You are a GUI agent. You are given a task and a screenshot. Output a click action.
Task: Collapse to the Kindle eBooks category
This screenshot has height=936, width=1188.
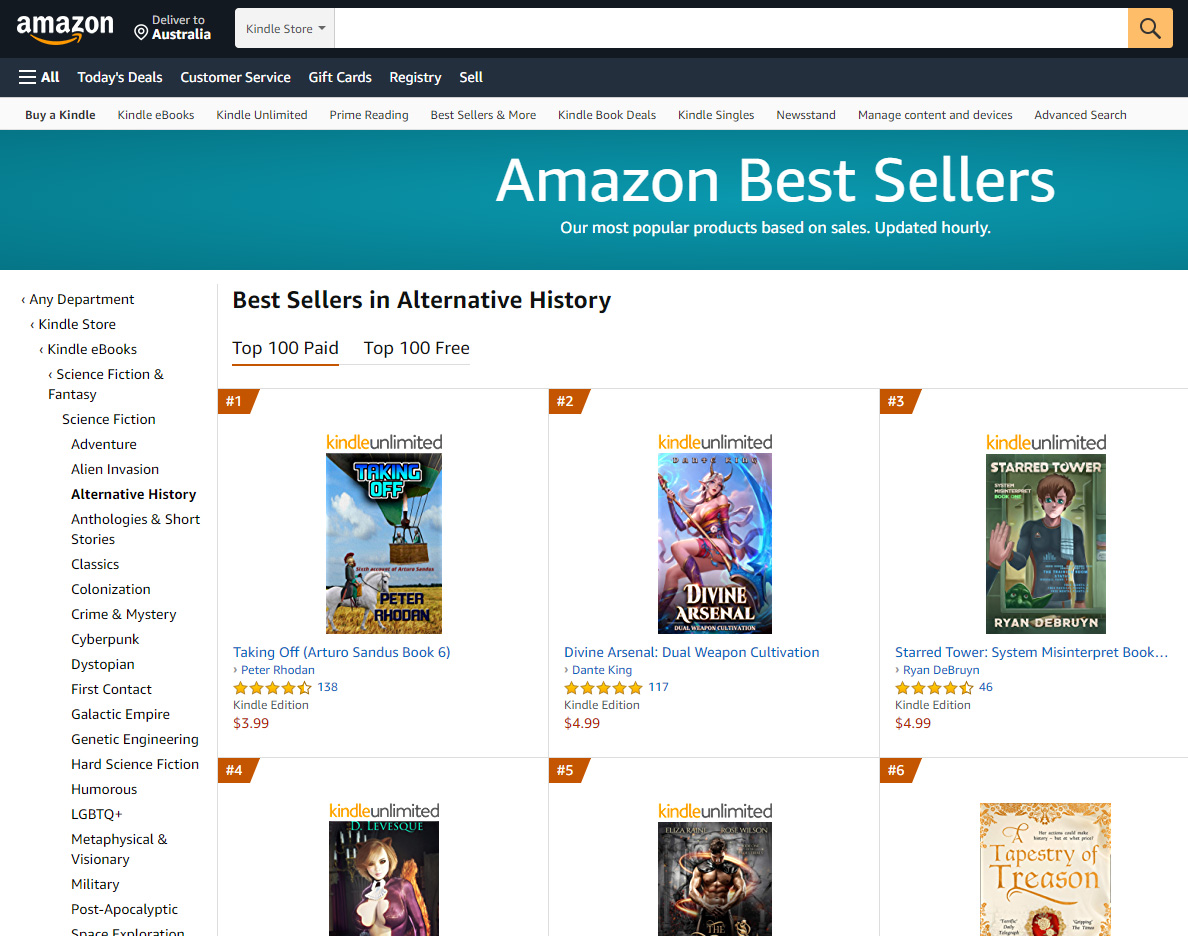coord(92,349)
